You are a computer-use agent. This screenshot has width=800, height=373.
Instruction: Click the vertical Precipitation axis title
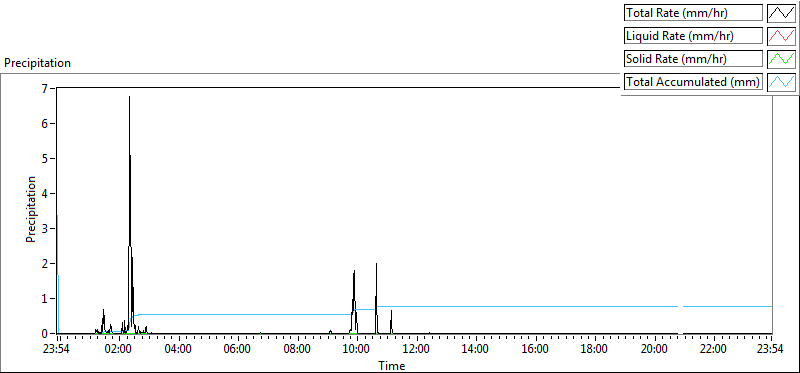point(31,209)
